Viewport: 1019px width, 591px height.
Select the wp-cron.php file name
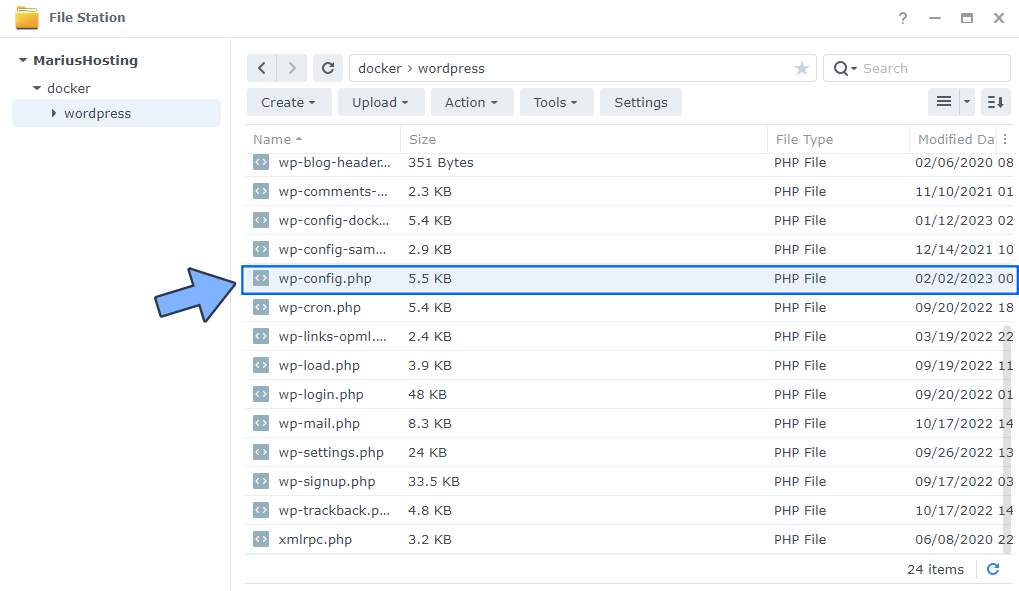(319, 307)
